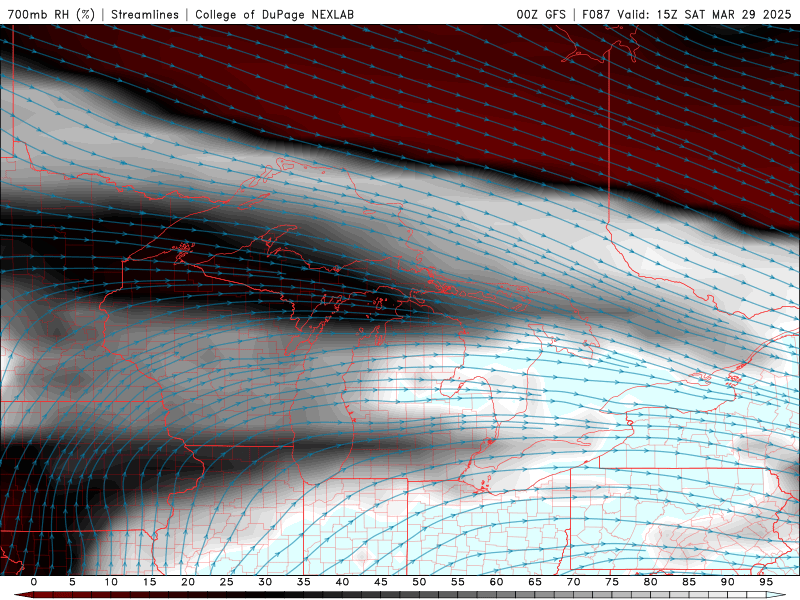Click the "90" colorbar label
800x600 pixels.
pos(728,582)
